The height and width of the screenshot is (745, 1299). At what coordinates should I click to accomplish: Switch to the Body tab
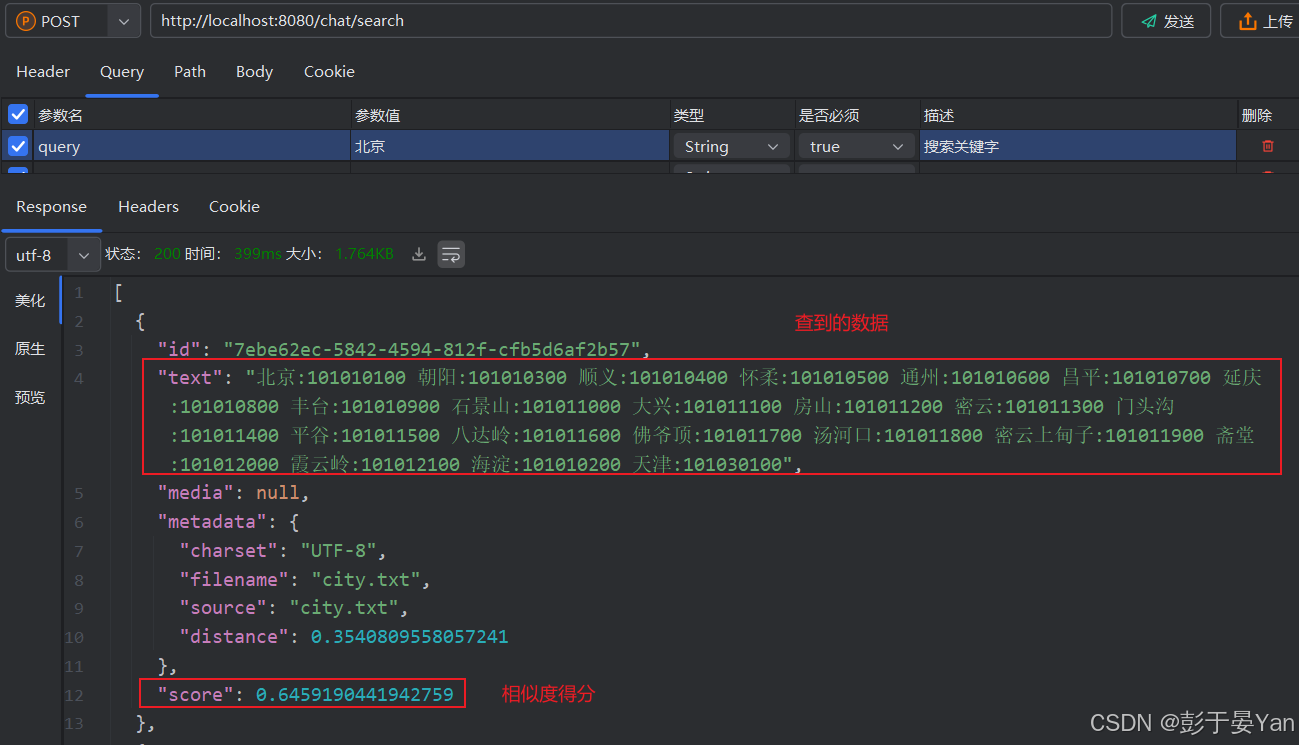254,72
